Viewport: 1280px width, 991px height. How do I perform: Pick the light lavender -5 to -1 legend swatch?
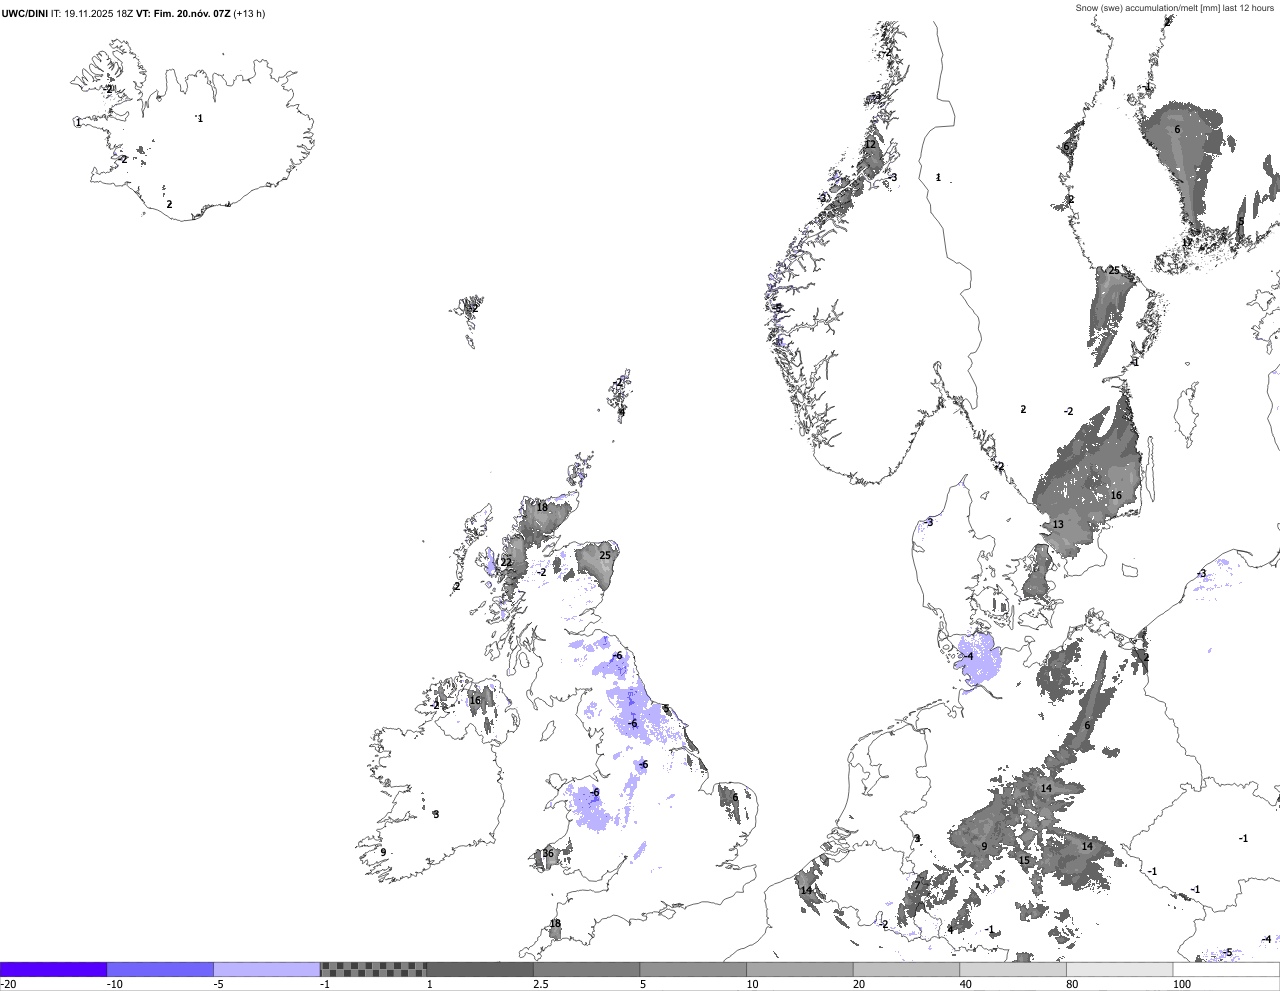(267, 969)
